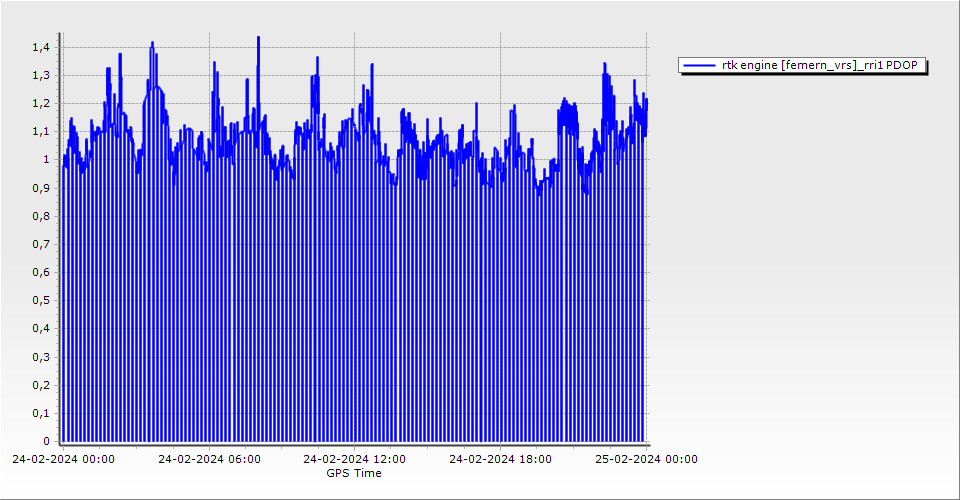This screenshot has width=960, height=500.
Task: Click the 0,8 y-axis tick label
Action: 40,216
